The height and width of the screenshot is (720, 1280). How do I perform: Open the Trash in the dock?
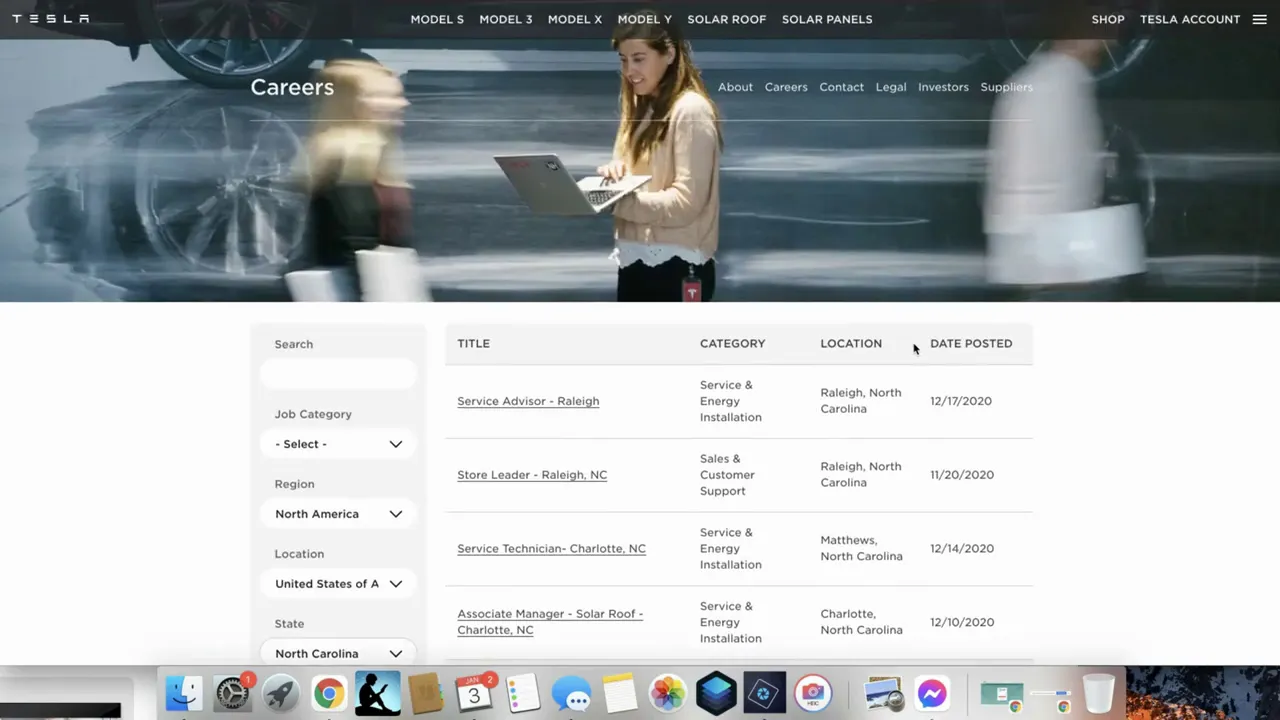(x=1098, y=693)
